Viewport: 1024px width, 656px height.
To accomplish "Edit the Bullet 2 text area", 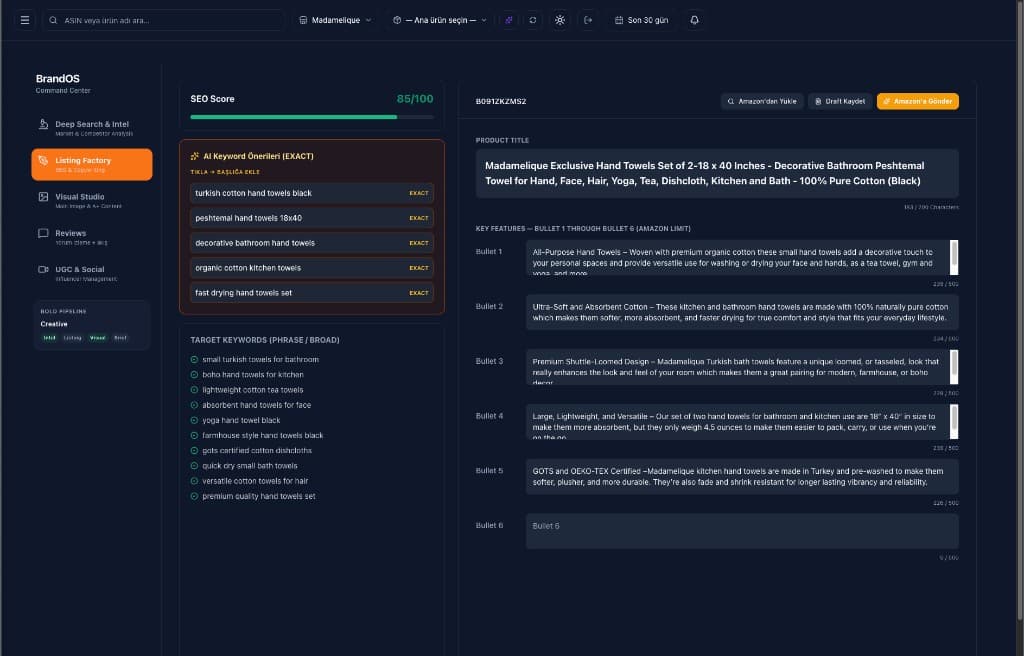I will (x=742, y=312).
